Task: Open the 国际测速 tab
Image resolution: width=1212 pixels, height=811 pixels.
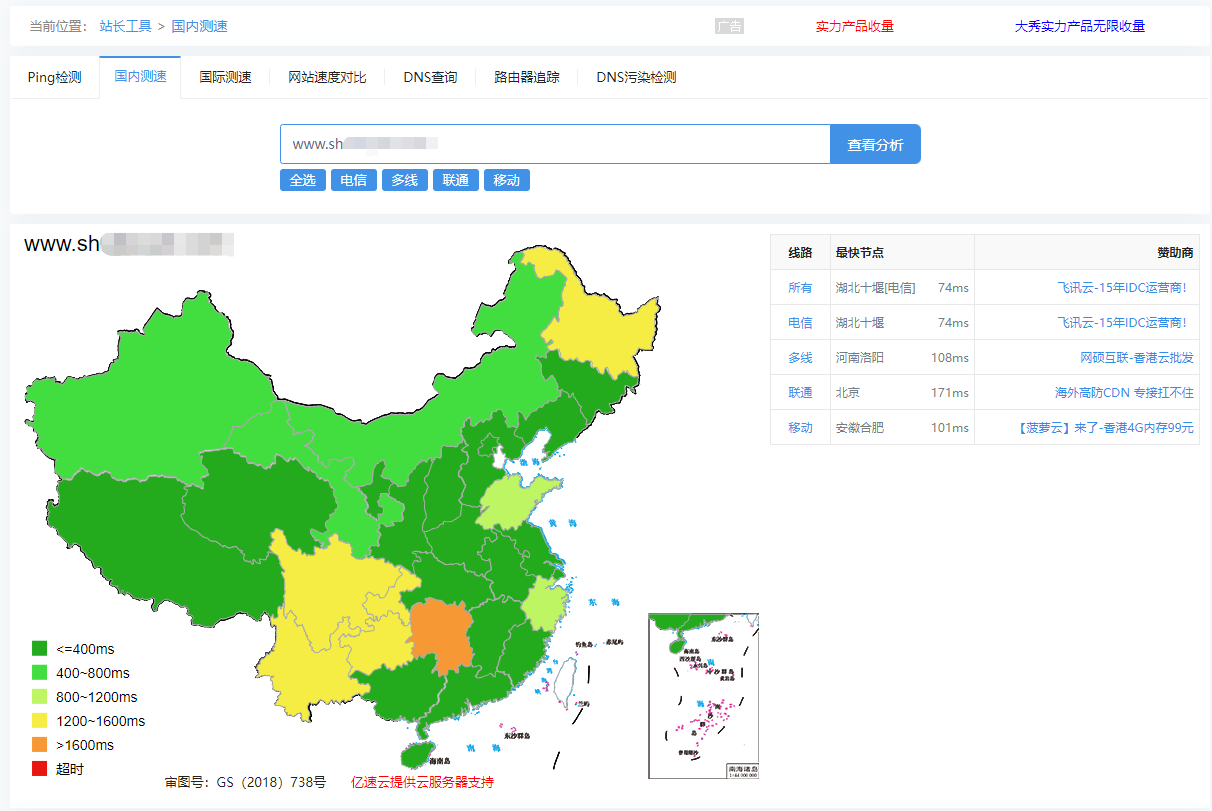Action: pos(225,77)
